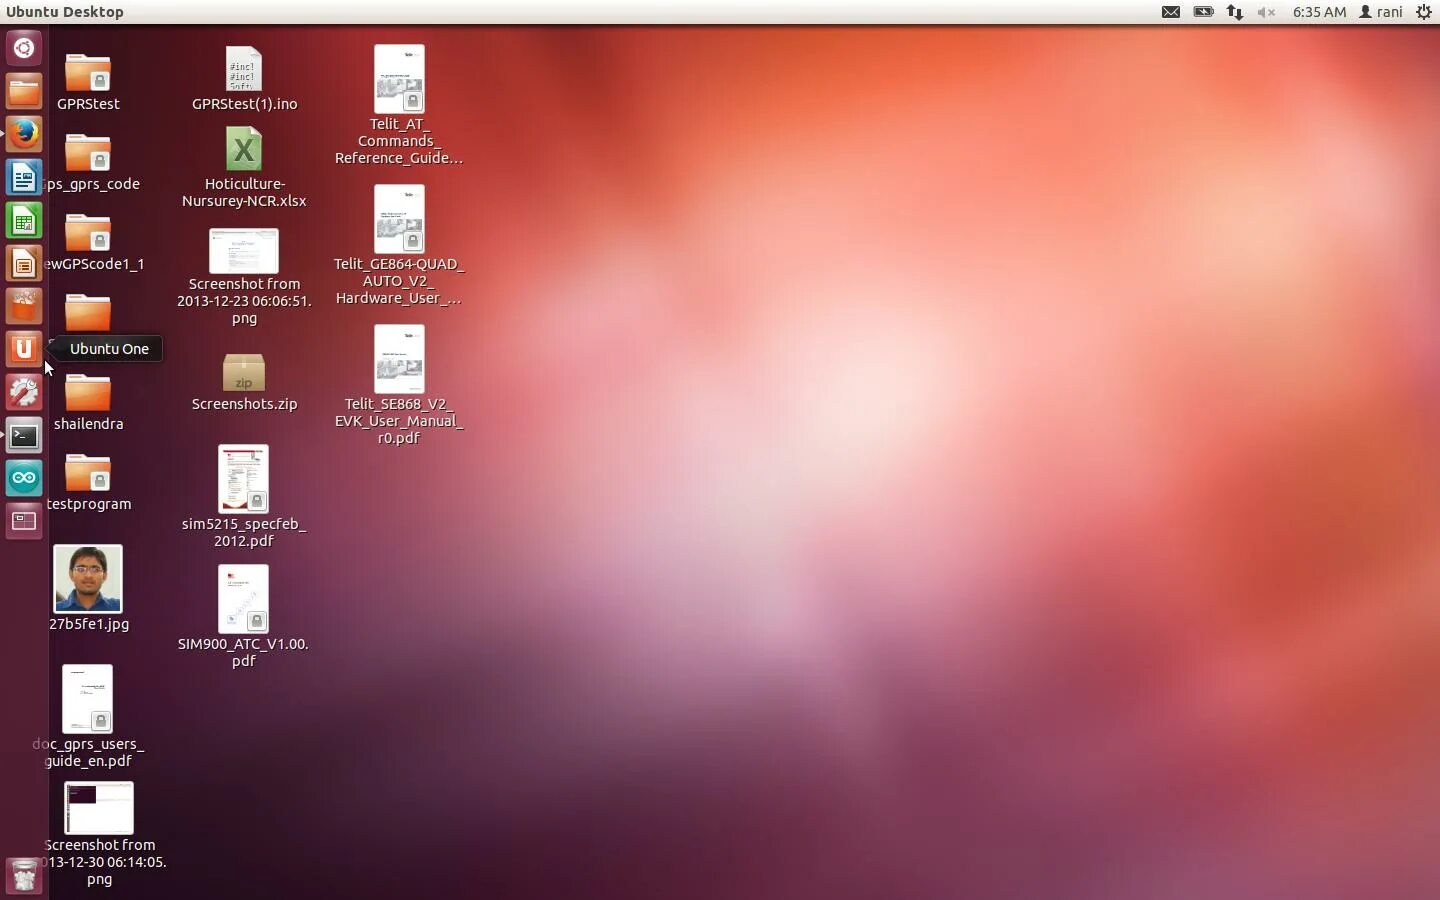
Task: Select SIM900_ATC_V1.00.pdf file
Action: (244, 616)
